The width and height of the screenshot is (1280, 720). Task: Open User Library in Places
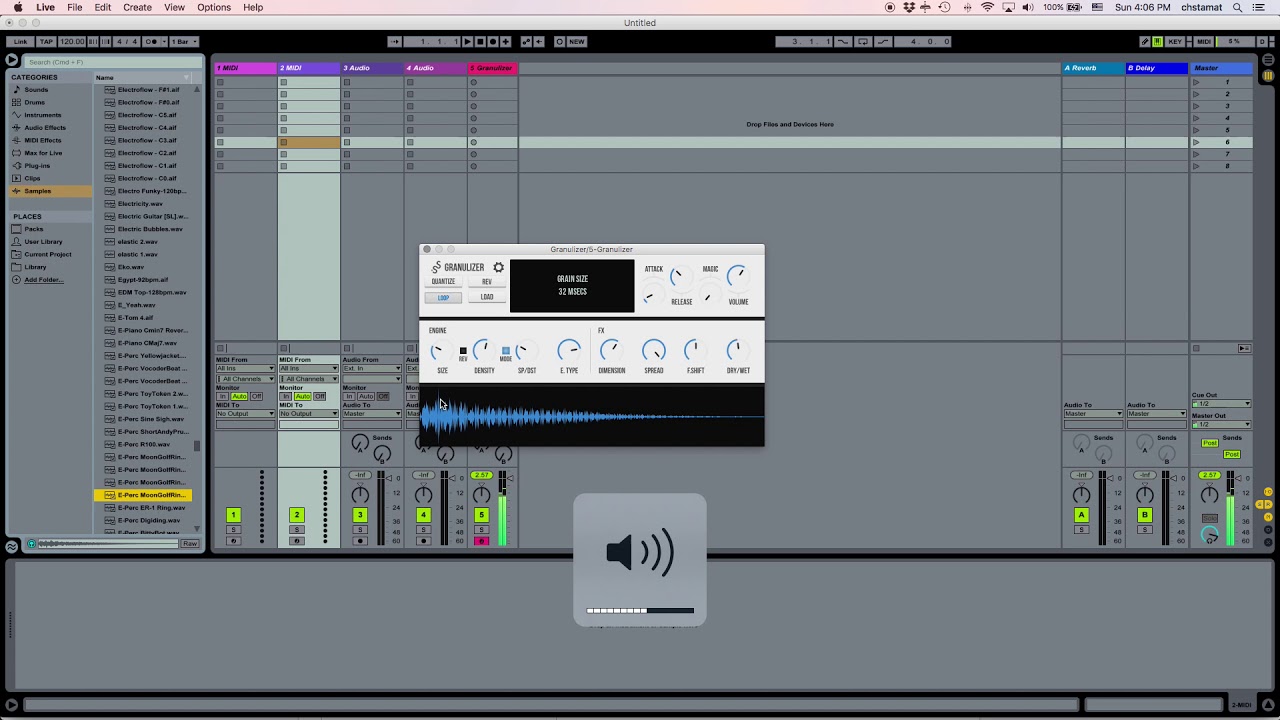(43, 242)
